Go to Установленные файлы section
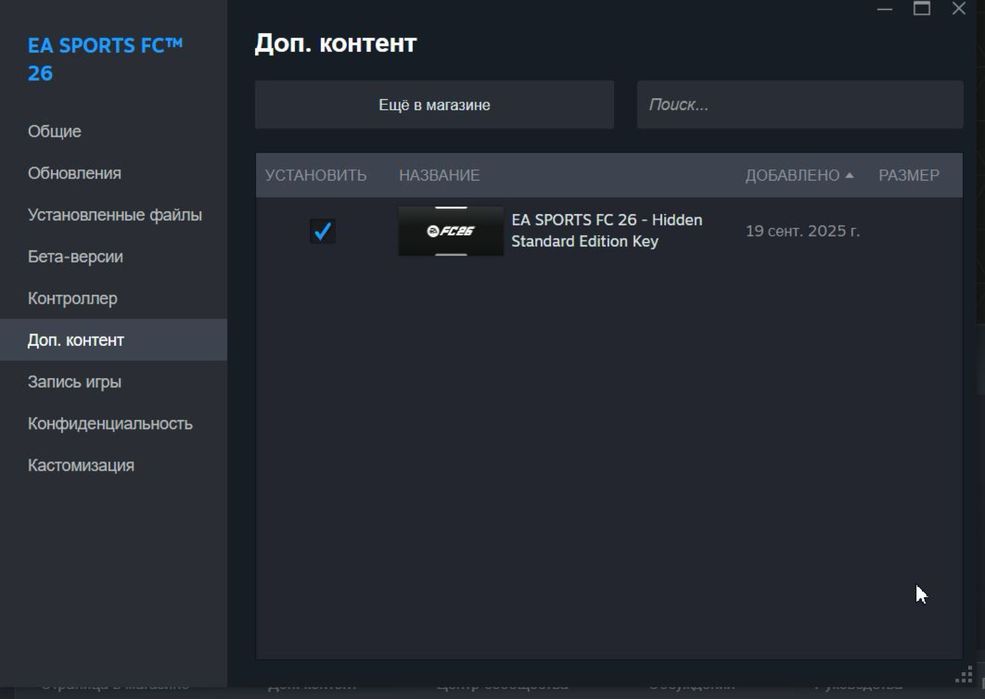Viewport: 985px width, 699px height. [x=114, y=215]
